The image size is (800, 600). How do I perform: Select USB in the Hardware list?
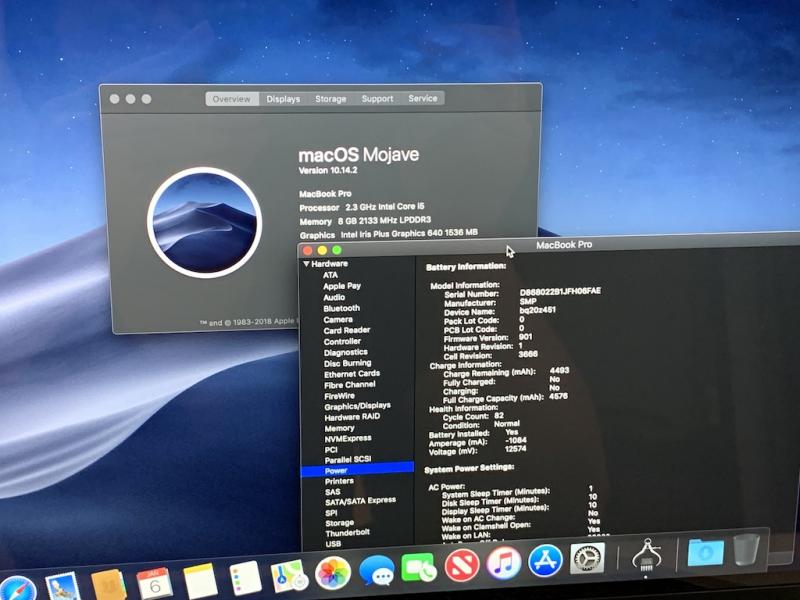[333, 544]
